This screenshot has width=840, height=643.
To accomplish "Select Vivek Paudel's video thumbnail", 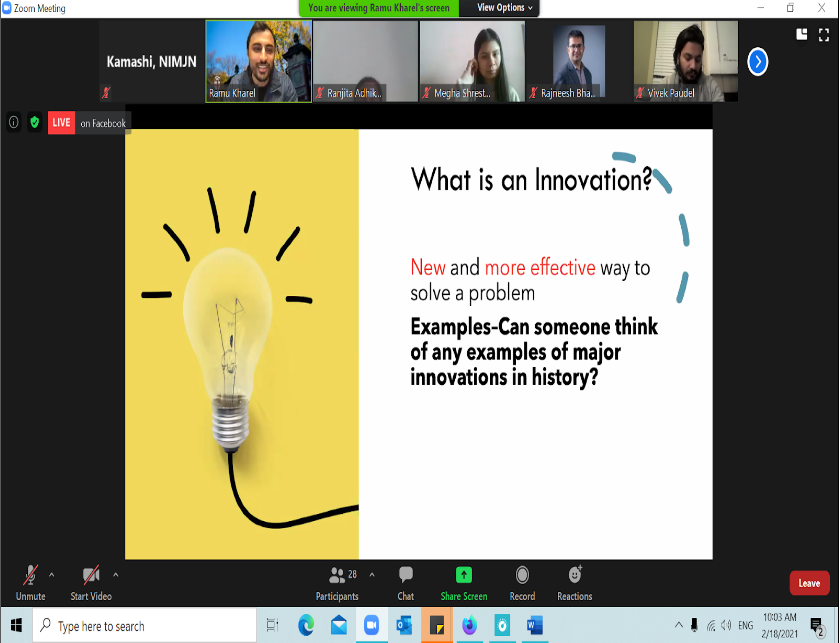I will (x=685, y=61).
